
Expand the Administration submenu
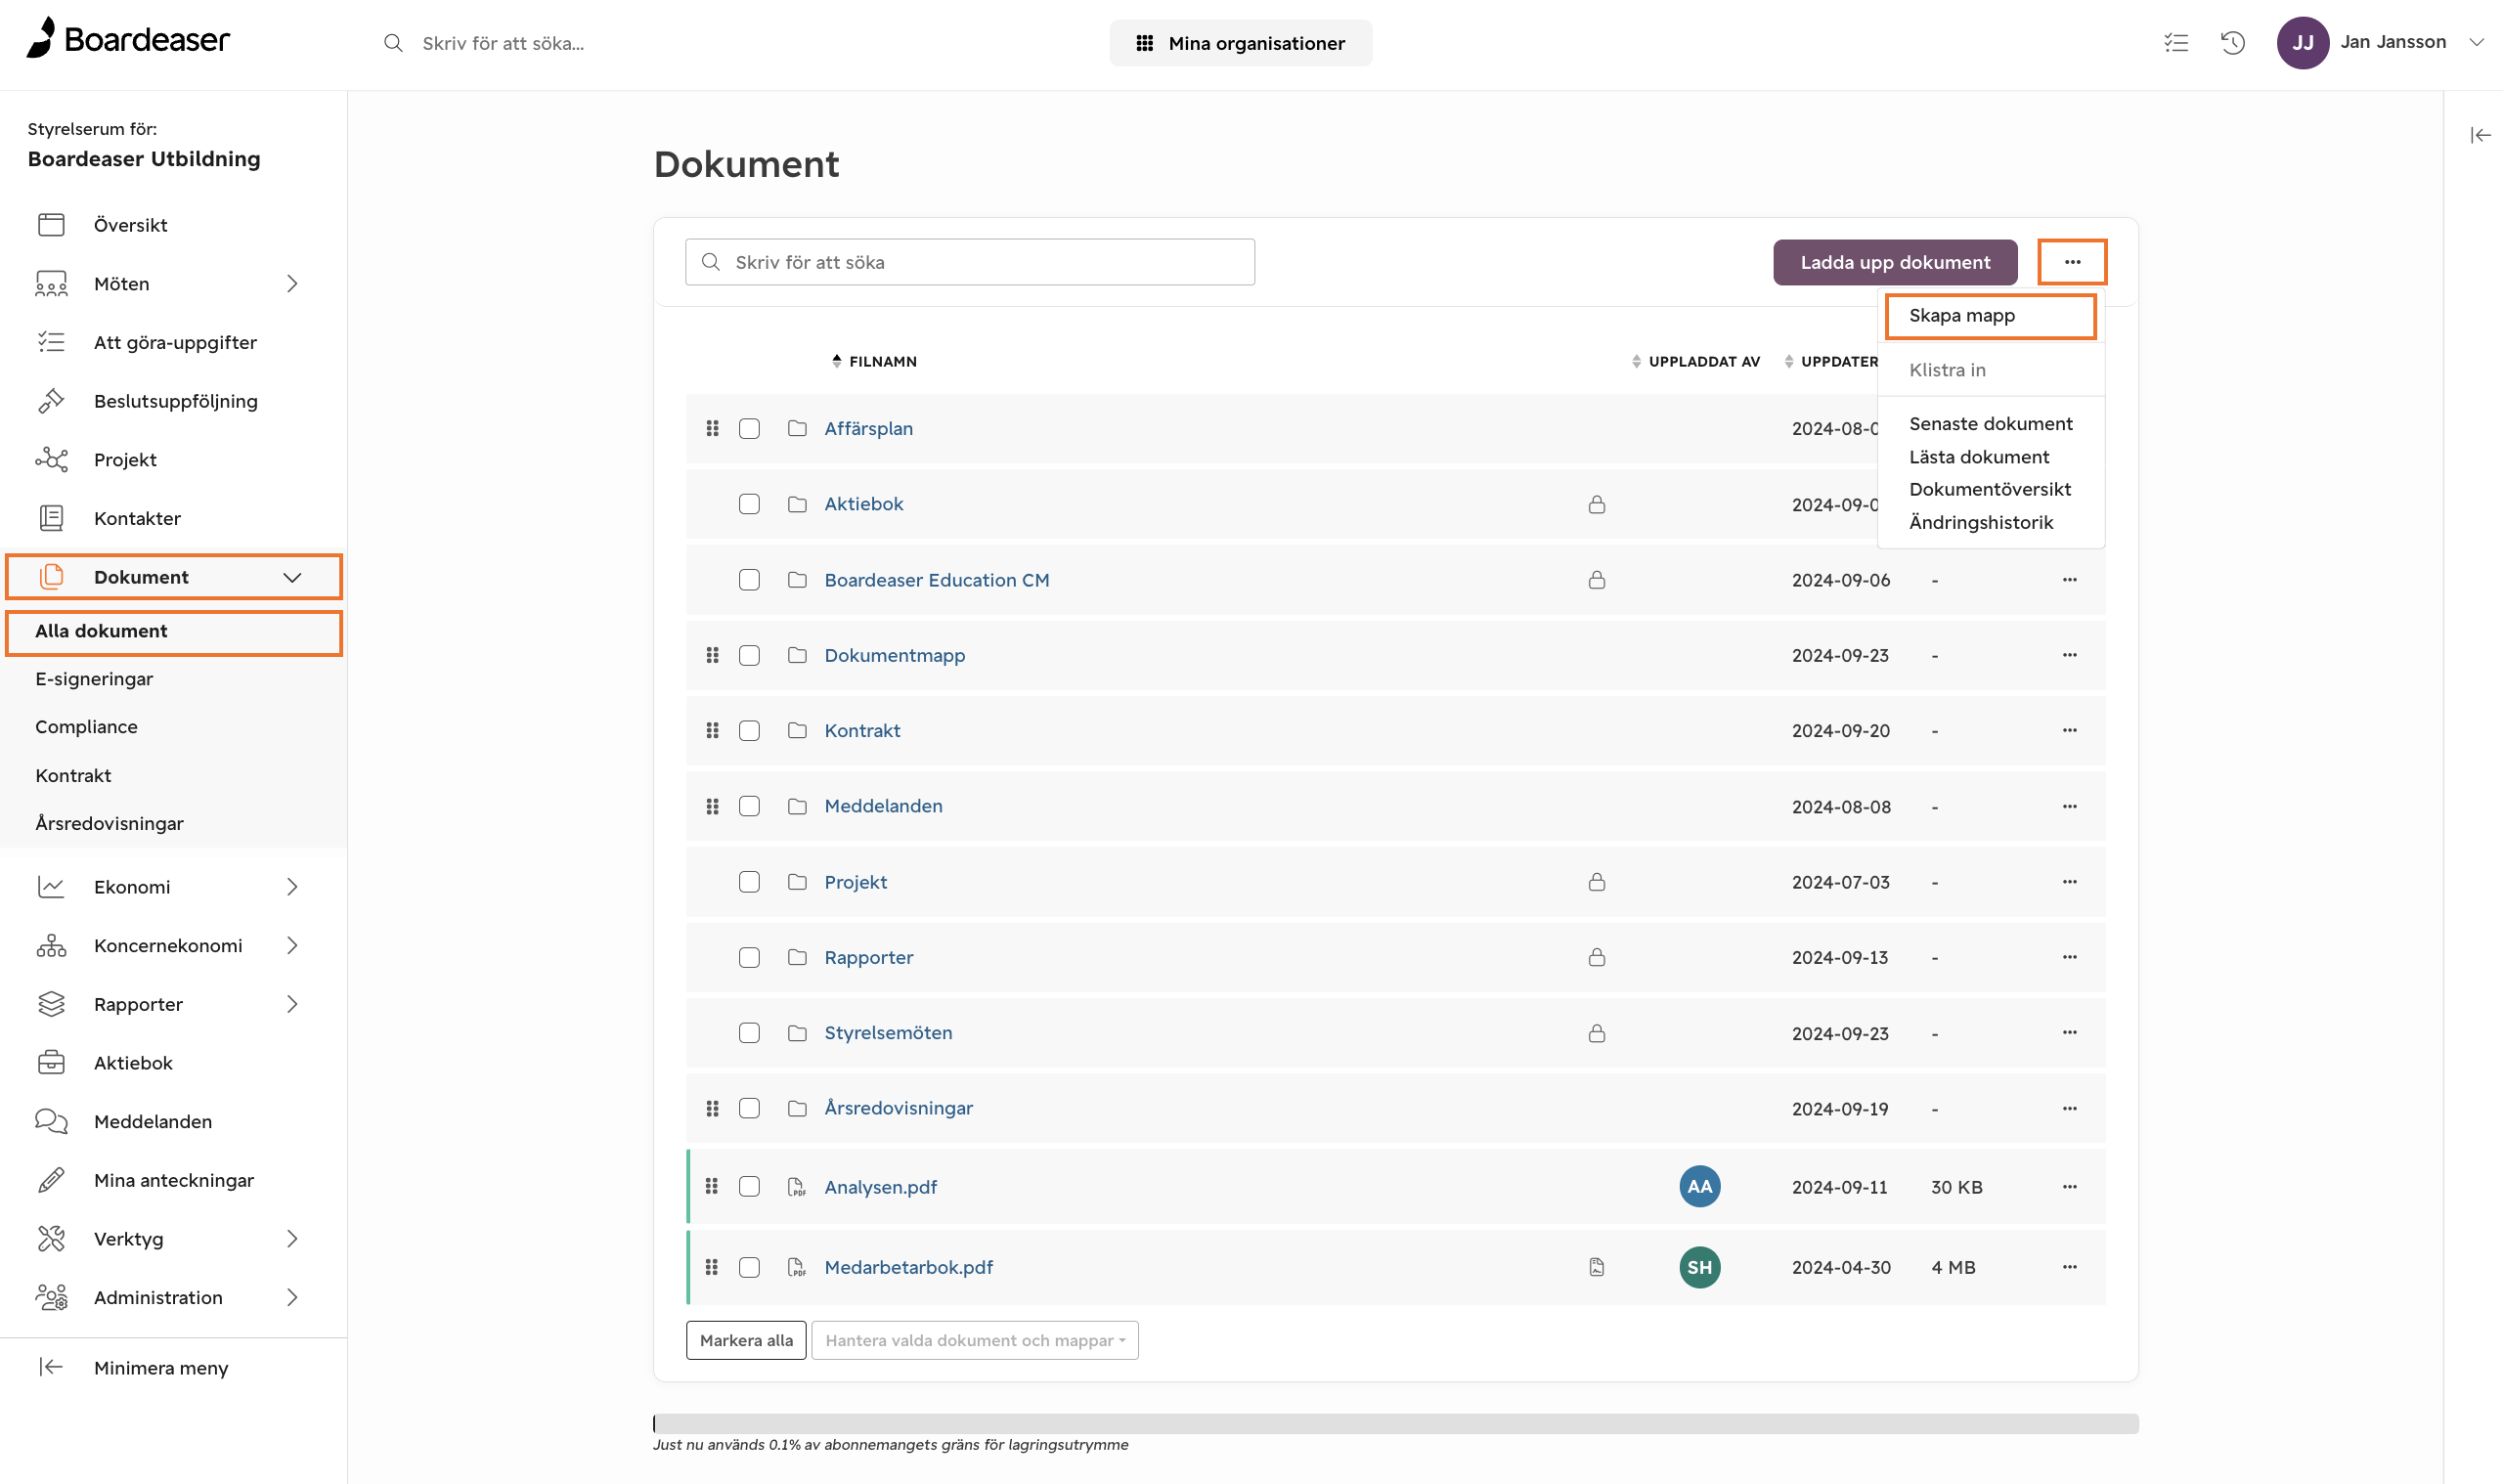click(292, 1297)
